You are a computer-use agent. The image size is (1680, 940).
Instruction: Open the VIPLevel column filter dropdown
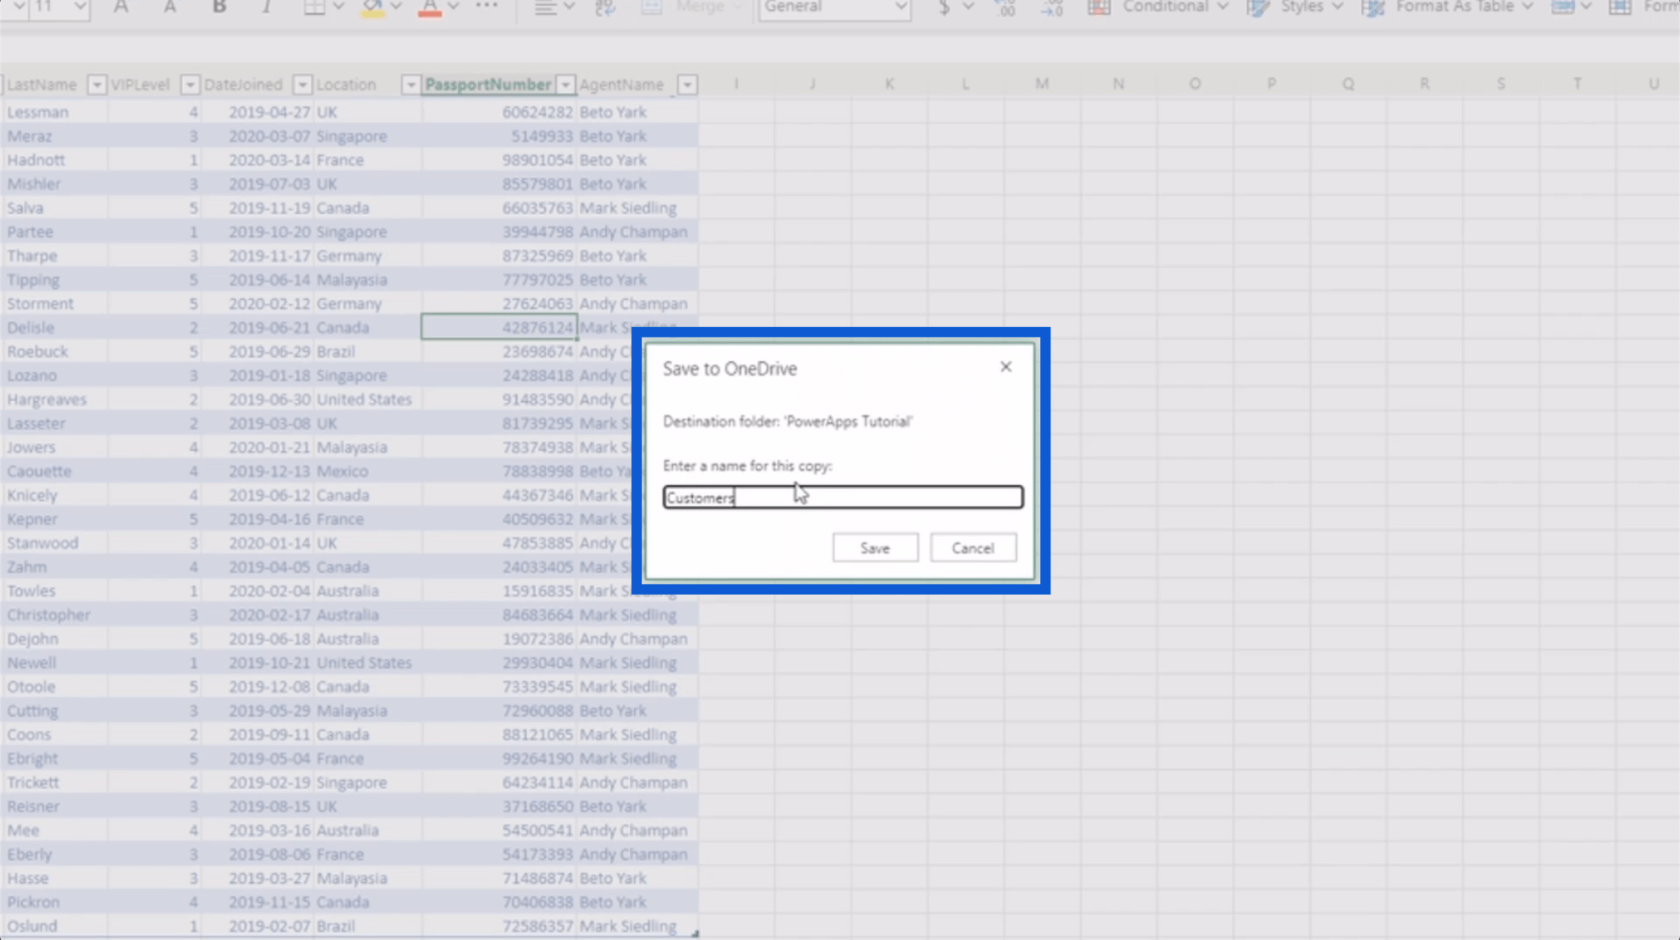189,85
